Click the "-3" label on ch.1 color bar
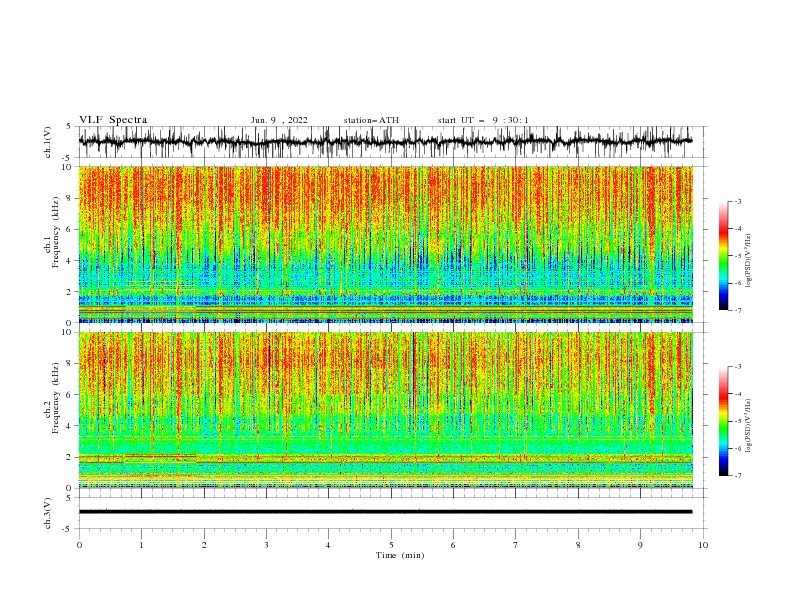This screenshot has width=792, height=612. pos(737,201)
